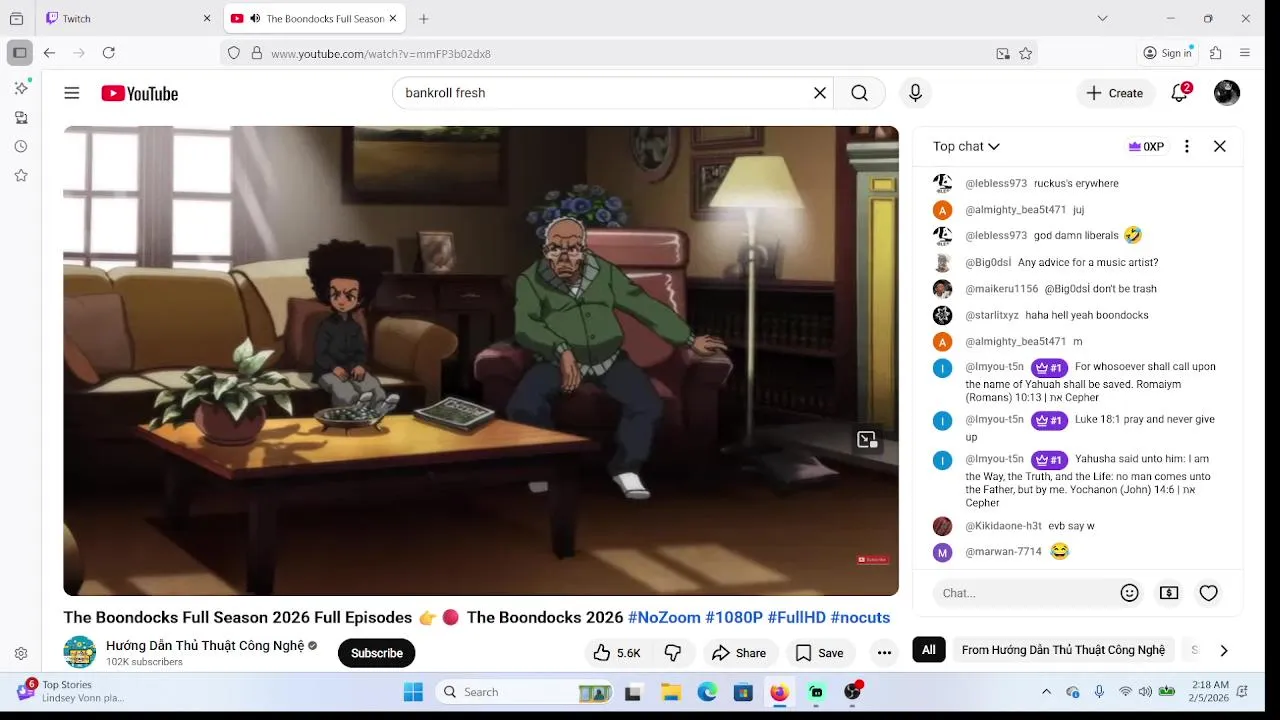Open the Hướng Dẫn Thủ Thuật Công Nghệ channel name
Screen dimensions: 1280x720
click(x=205, y=646)
